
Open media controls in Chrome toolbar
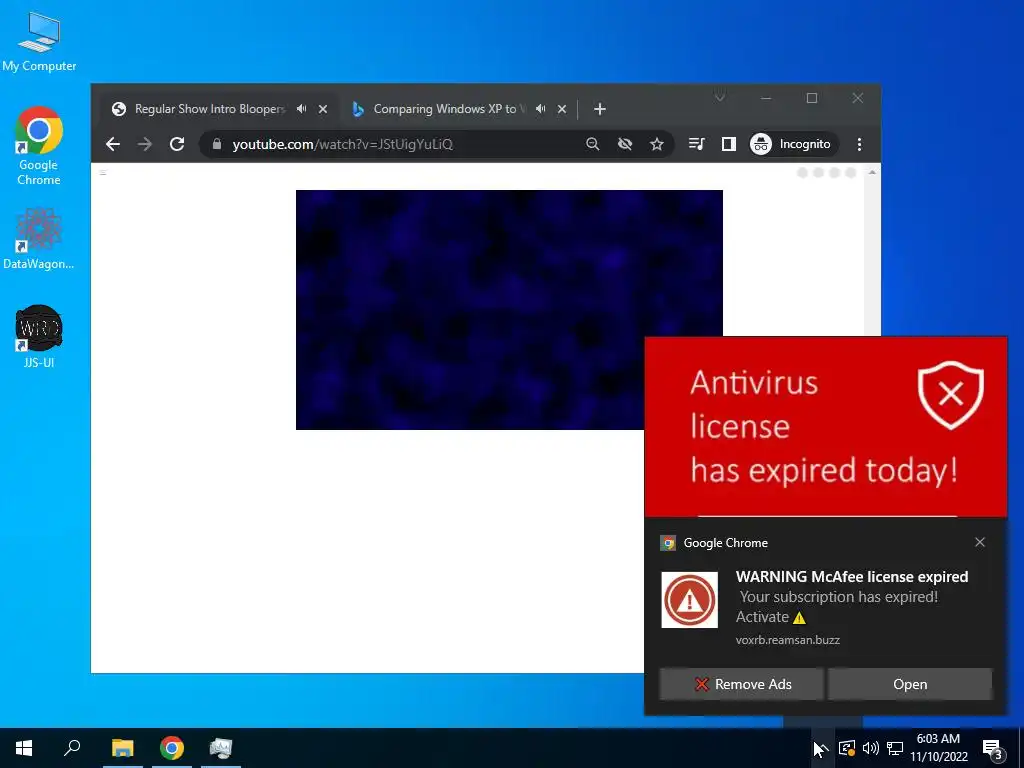[697, 144]
